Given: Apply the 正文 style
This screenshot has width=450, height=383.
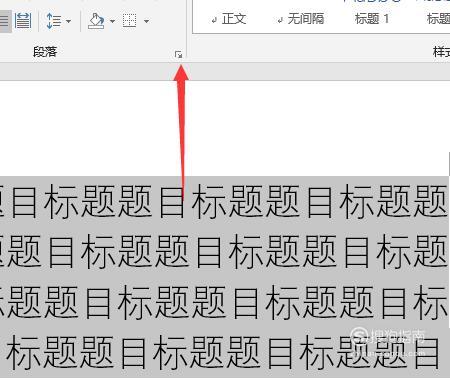Looking at the screenshot, I should tap(229, 19).
